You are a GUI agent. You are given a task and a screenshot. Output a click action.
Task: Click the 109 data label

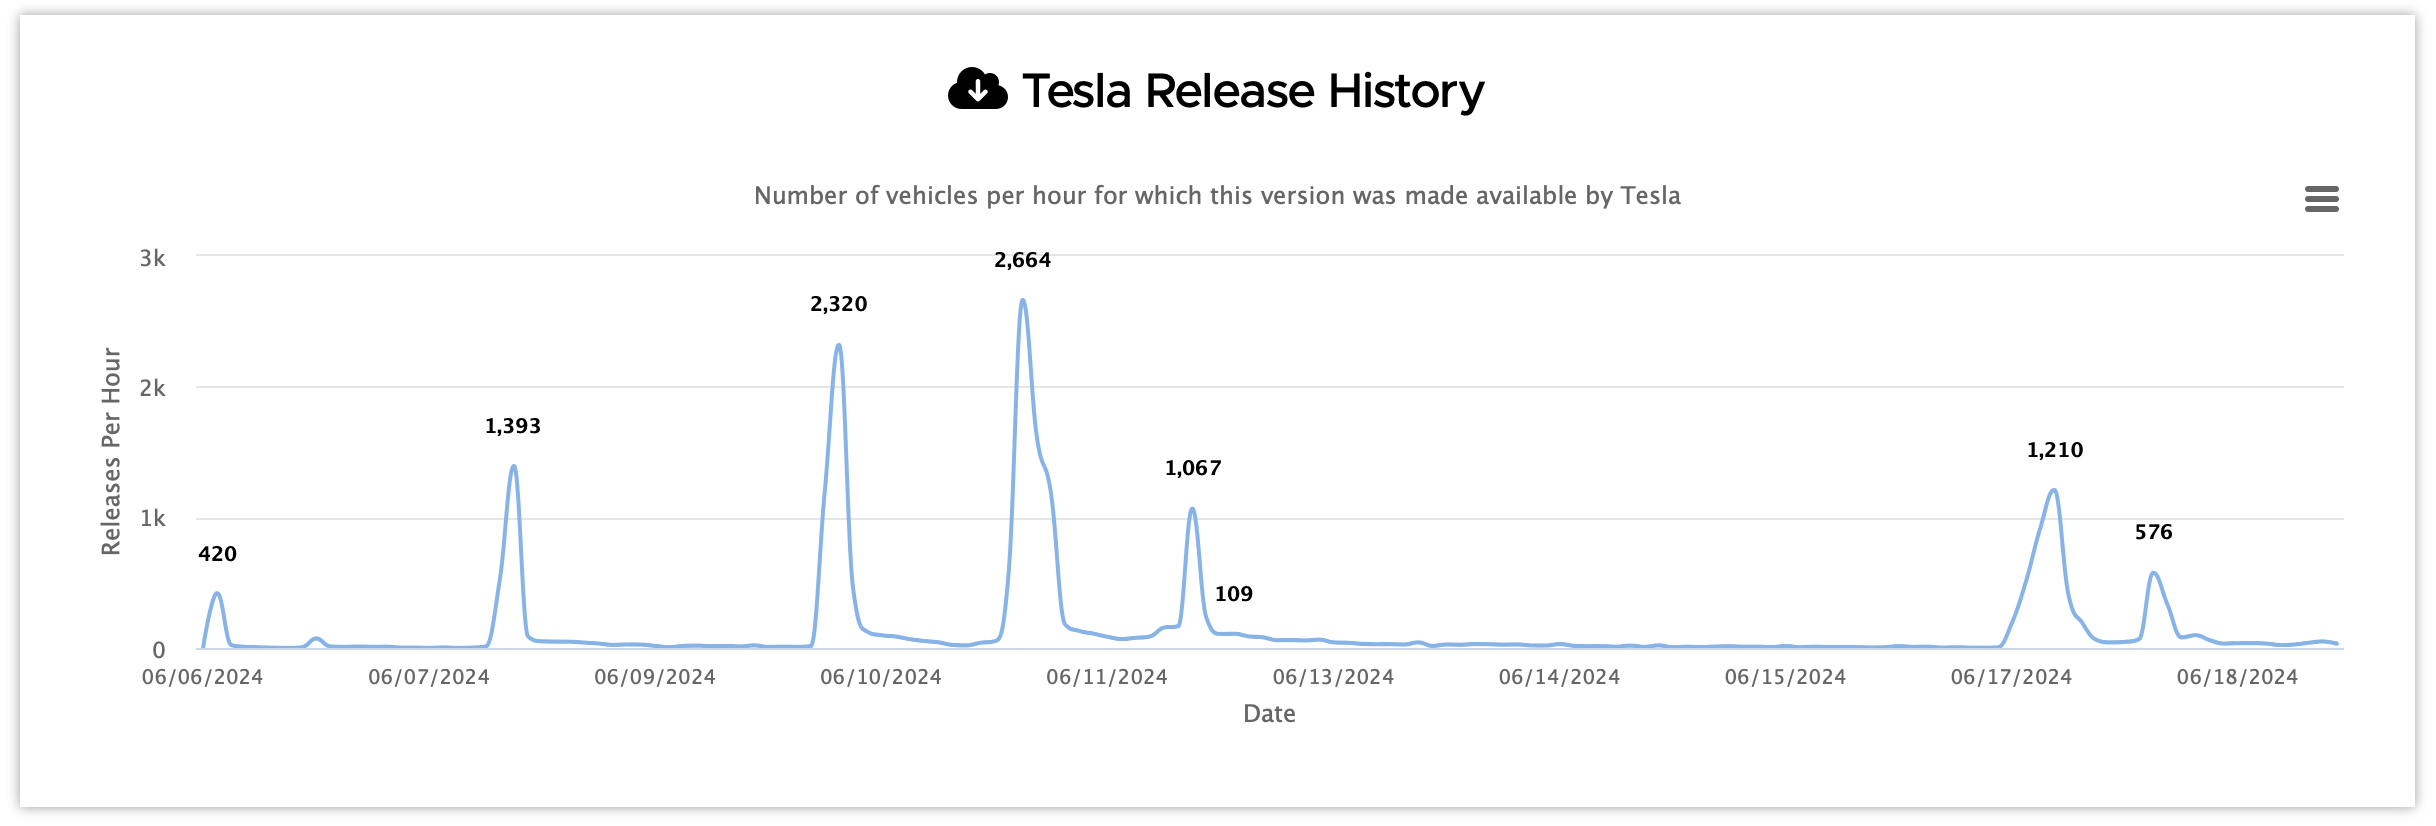pyautogui.click(x=1233, y=594)
